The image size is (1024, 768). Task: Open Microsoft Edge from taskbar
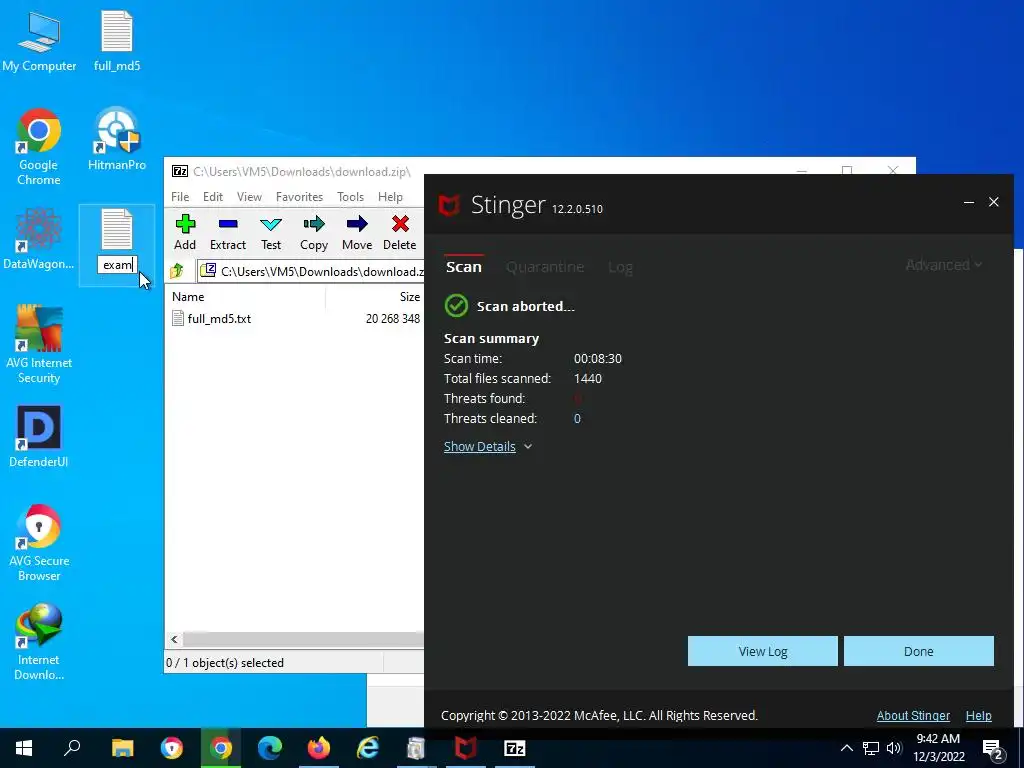270,748
